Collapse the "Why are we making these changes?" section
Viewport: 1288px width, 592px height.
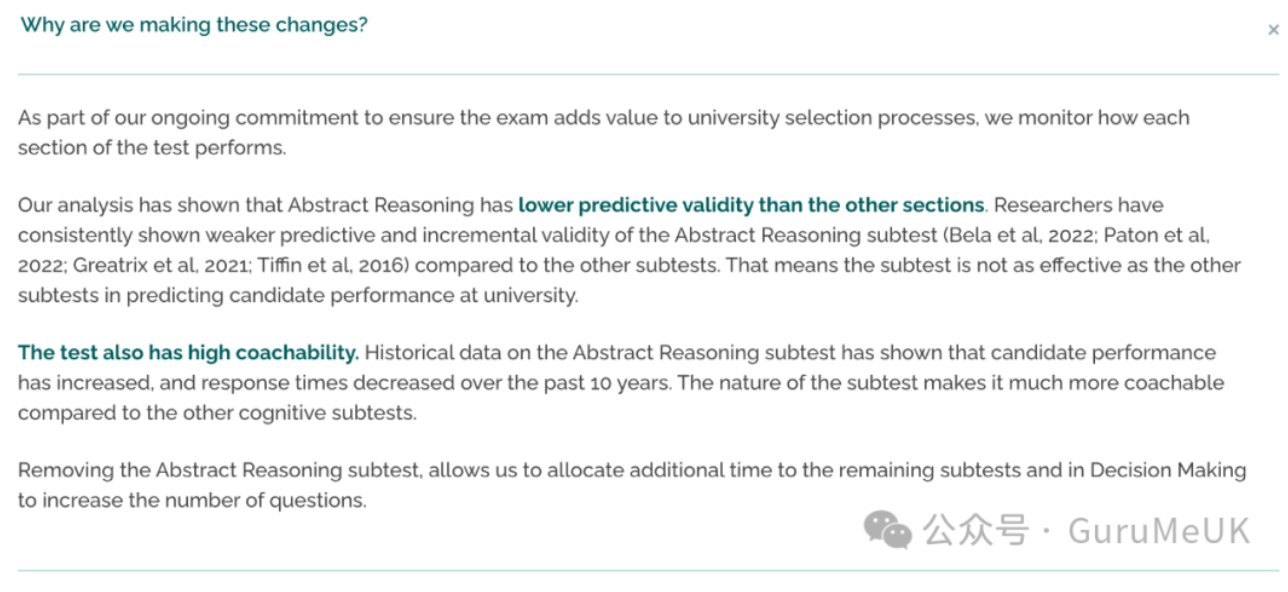[x=194, y=25]
